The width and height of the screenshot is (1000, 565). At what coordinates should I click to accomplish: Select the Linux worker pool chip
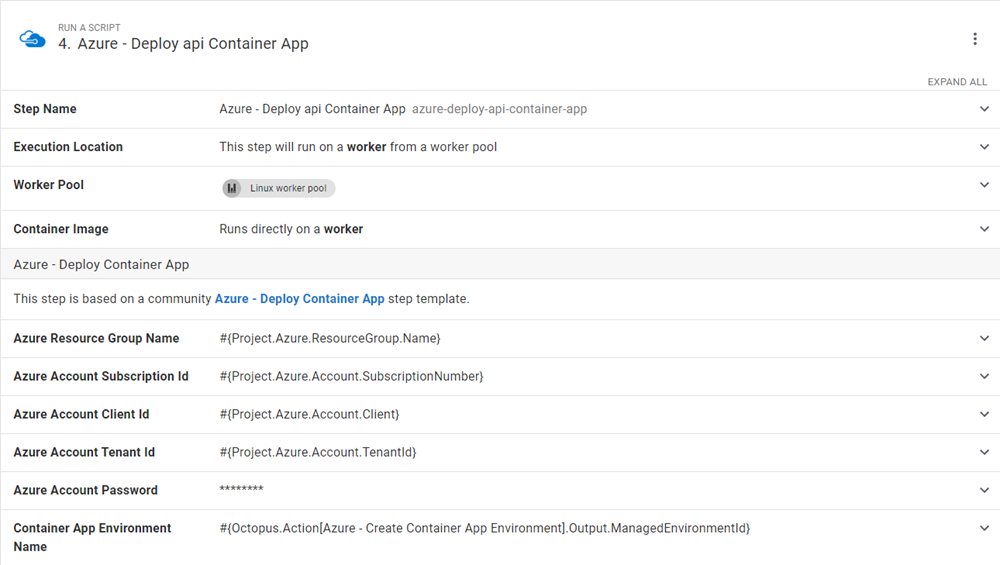pos(279,188)
